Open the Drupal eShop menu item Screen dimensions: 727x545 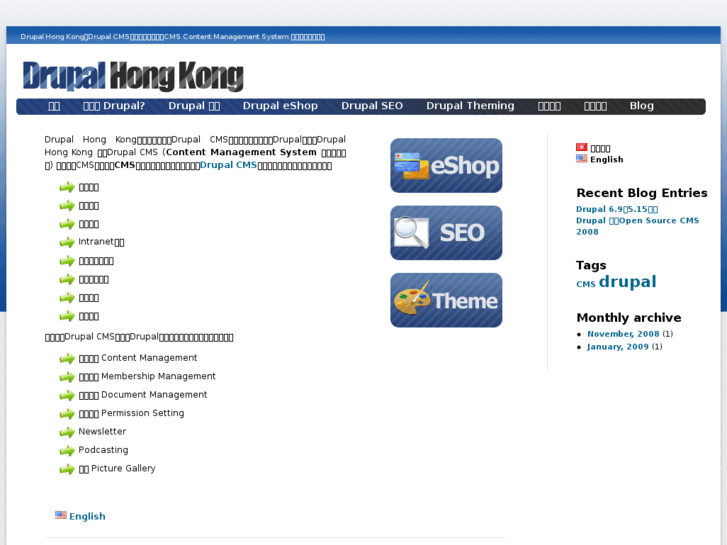click(x=280, y=106)
